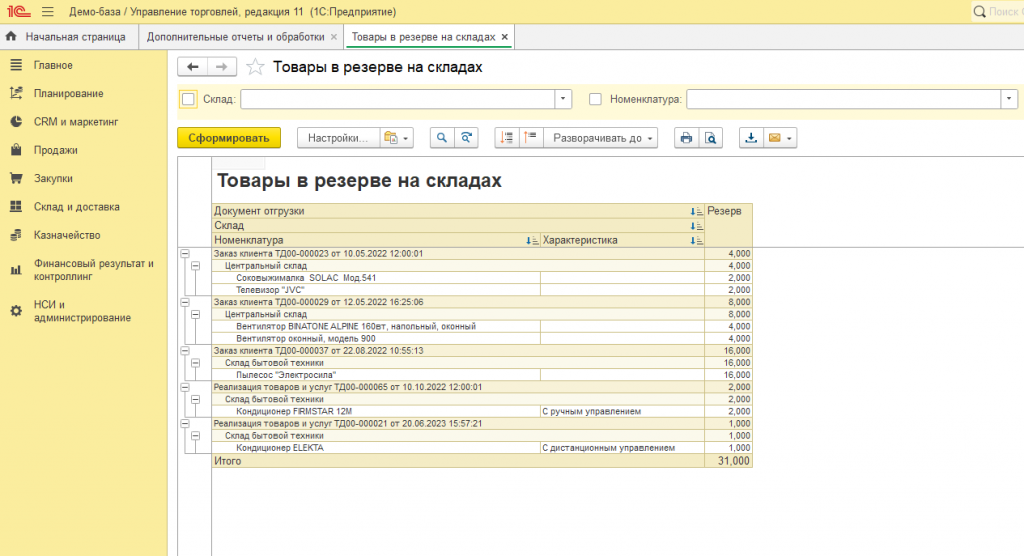
Task: Open the Закупки section
Action: click(53, 178)
